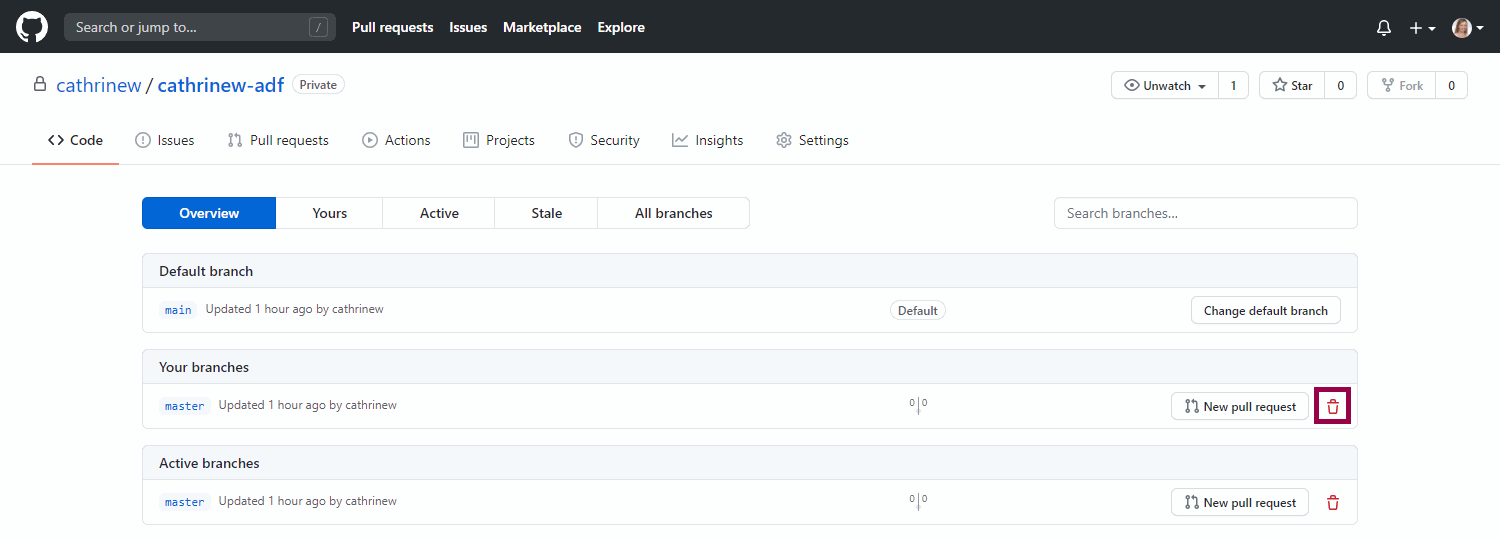Viewport: 1500px width, 540px height.
Task: Focus the Search branches field
Action: click(1205, 213)
